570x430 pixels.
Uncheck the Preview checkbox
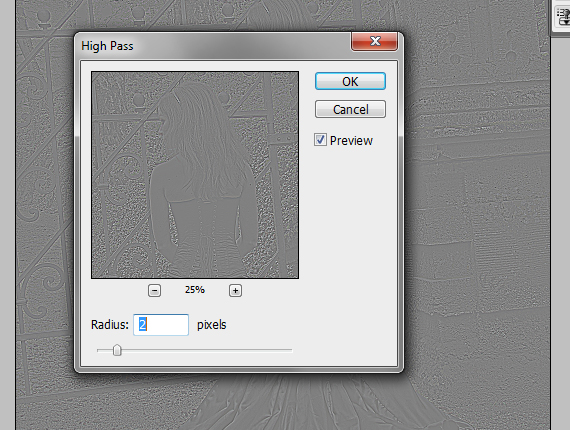(x=320, y=140)
